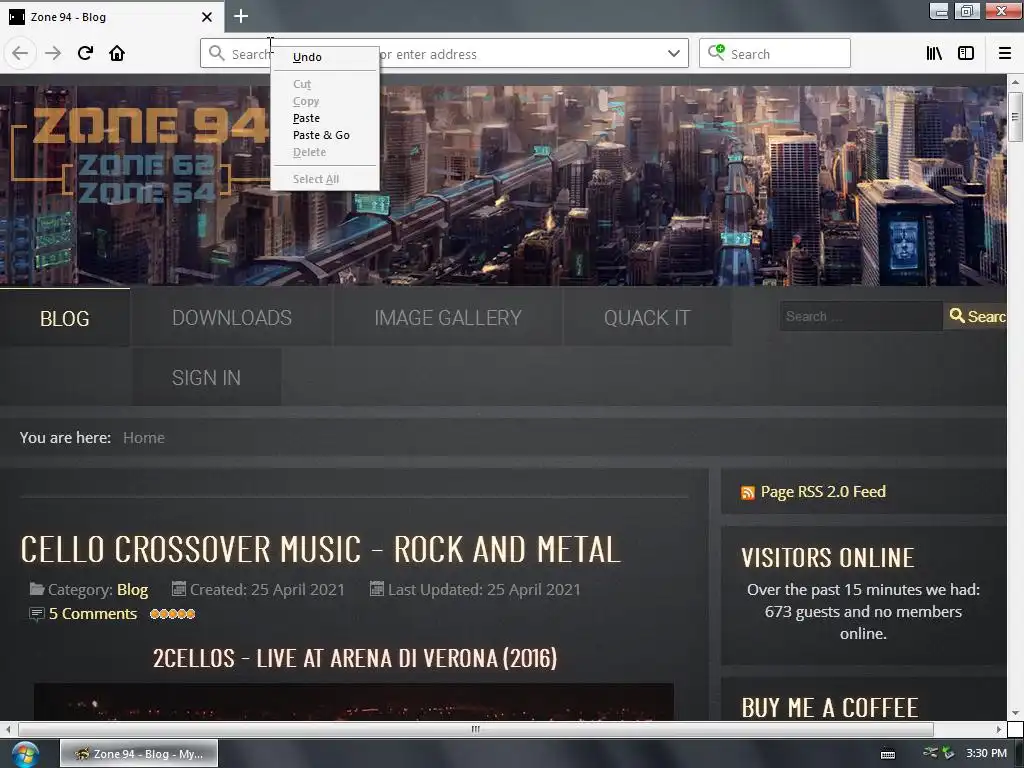Expand the address bar history dropdown arrow
1024x768 pixels.
(x=674, y=54)
